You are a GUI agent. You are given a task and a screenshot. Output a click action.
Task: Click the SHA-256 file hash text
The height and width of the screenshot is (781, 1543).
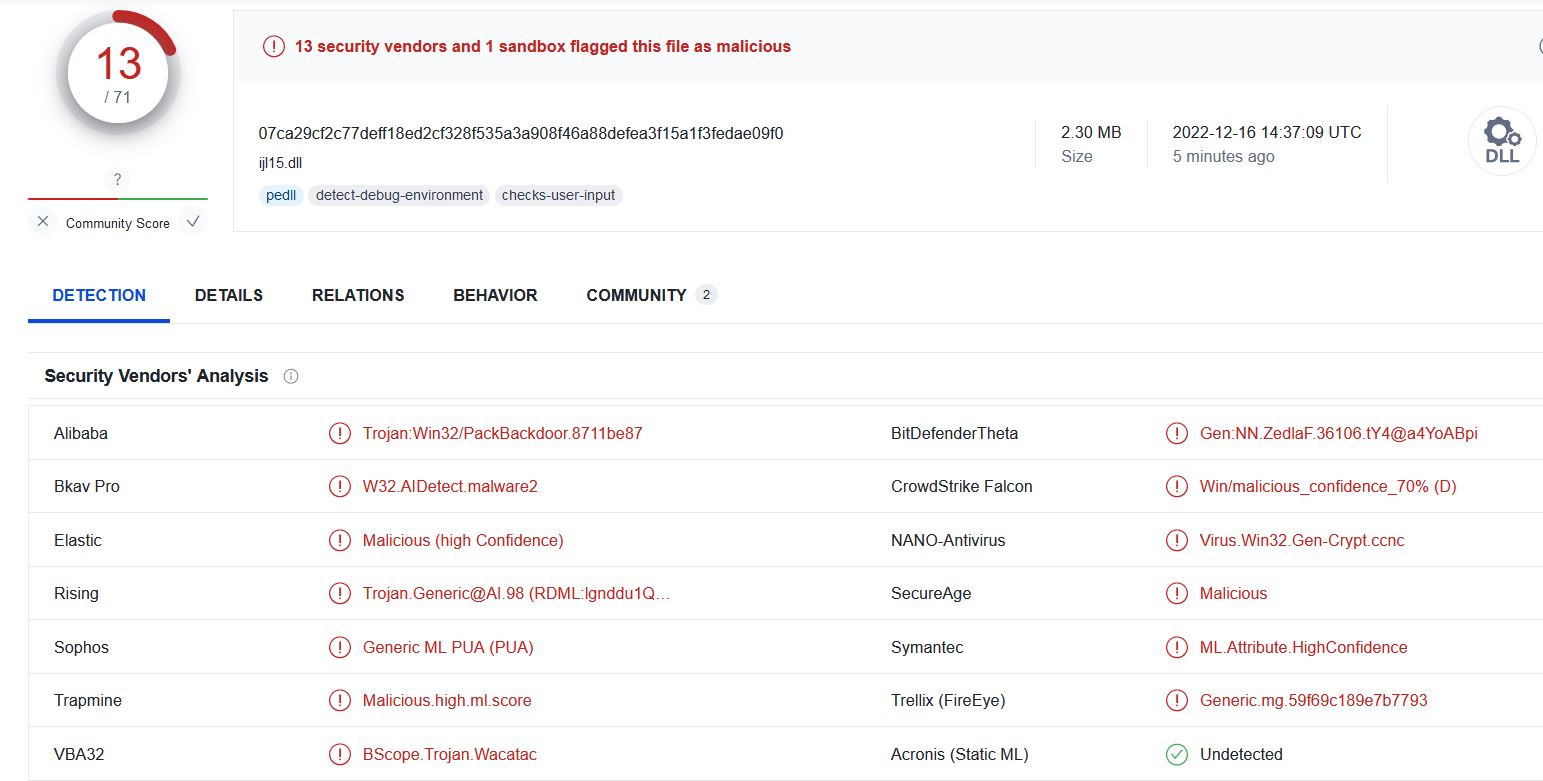(x=521, y=133)
